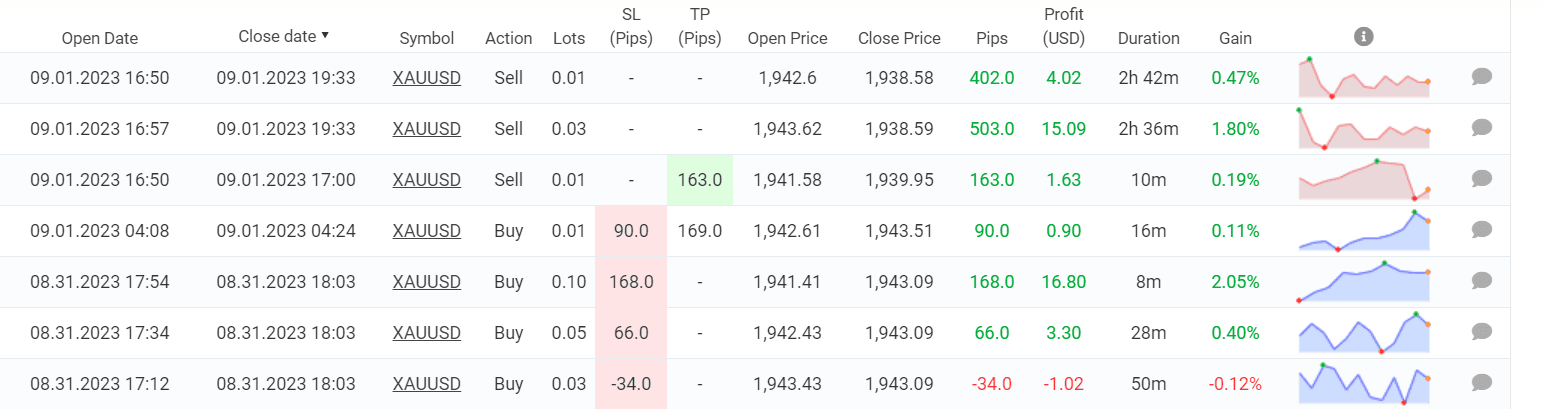Open XAUUSD link in 19:33 Sell 0.01 row
Screen dimensions: 1546x409
427,78
